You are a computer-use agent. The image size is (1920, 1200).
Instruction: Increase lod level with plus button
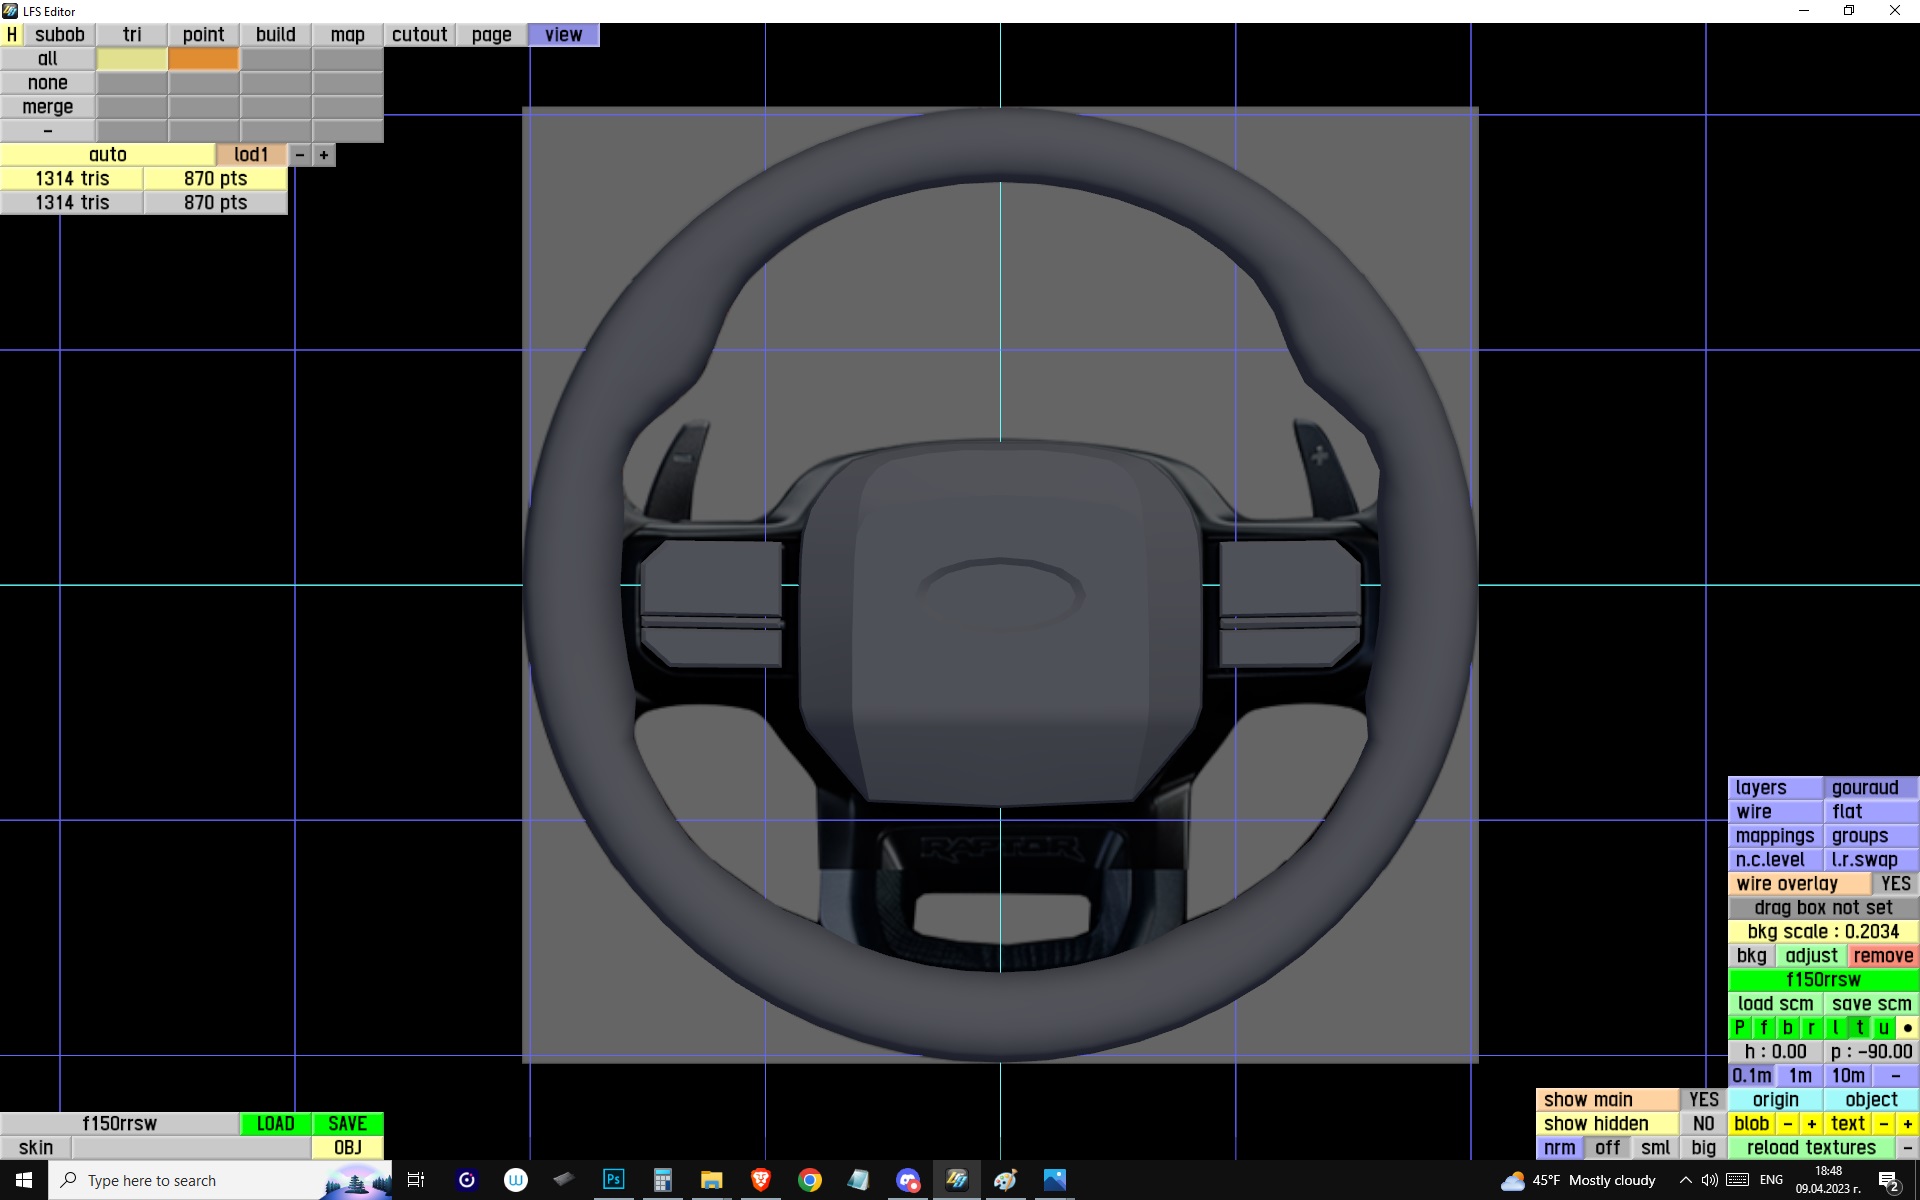click(324, 155)
